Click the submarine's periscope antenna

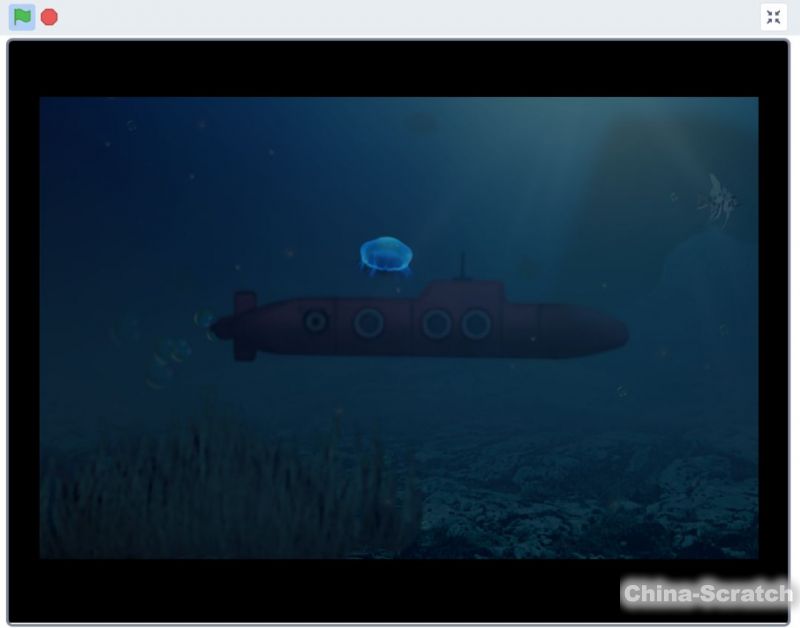click(x=462, y=266)
